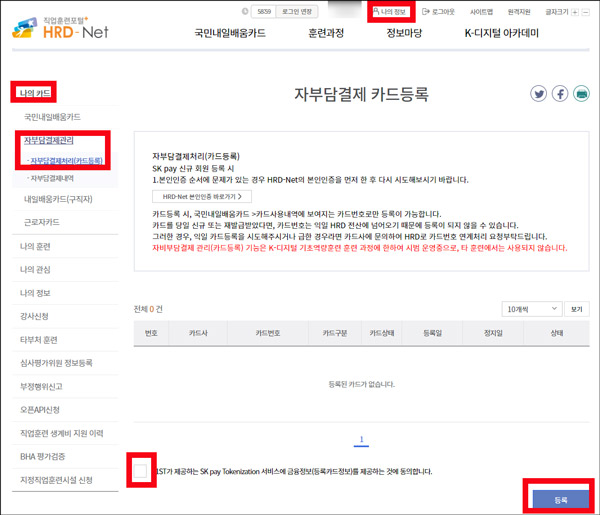The image size is (600, 515).
Task: Select 근로자카드 in sidebar
Action: click(x=42, y=222)
